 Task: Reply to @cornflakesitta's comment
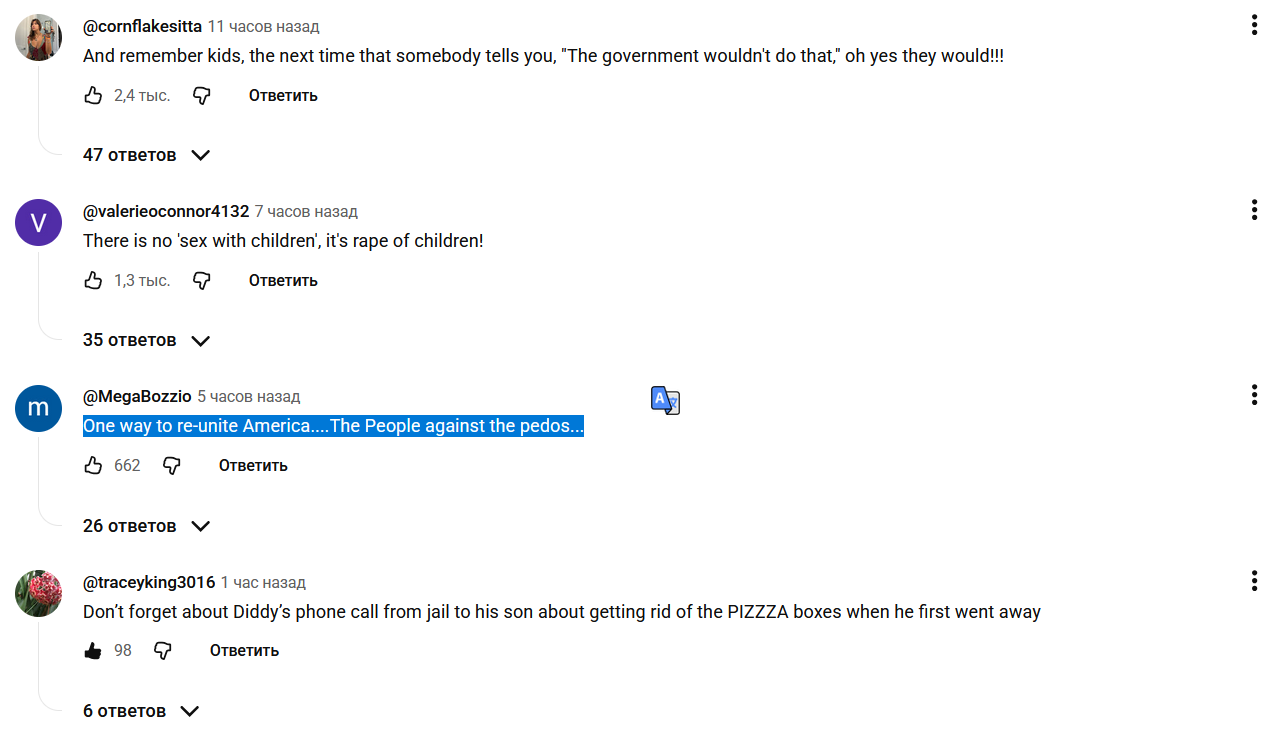coord(283,96)
